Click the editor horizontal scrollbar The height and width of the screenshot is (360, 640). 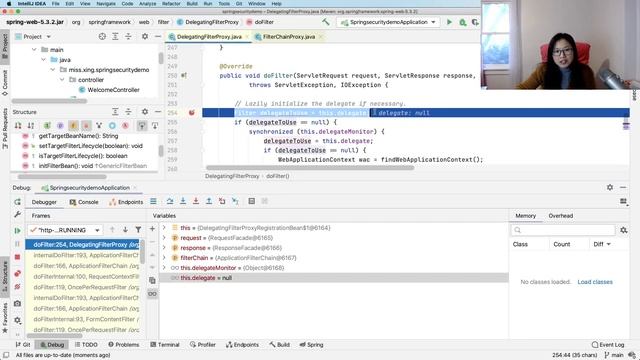[x=310, y=168]
